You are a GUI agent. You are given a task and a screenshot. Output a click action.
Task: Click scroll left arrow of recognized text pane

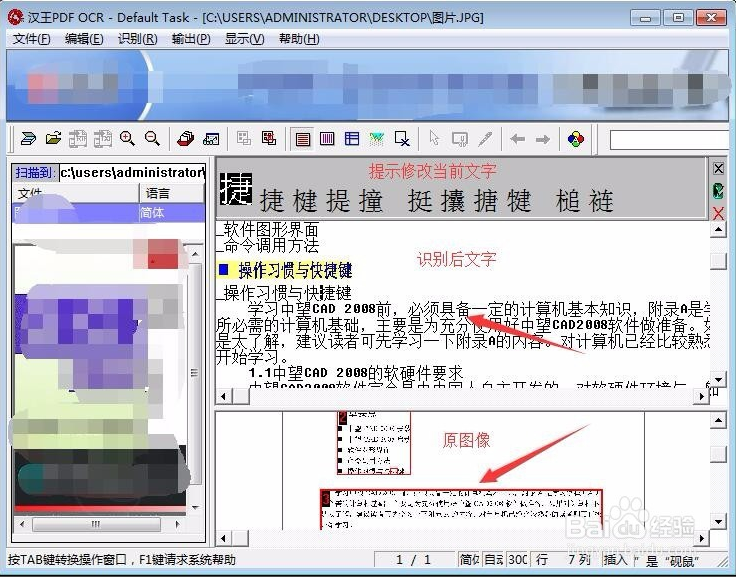click(223, 396)
